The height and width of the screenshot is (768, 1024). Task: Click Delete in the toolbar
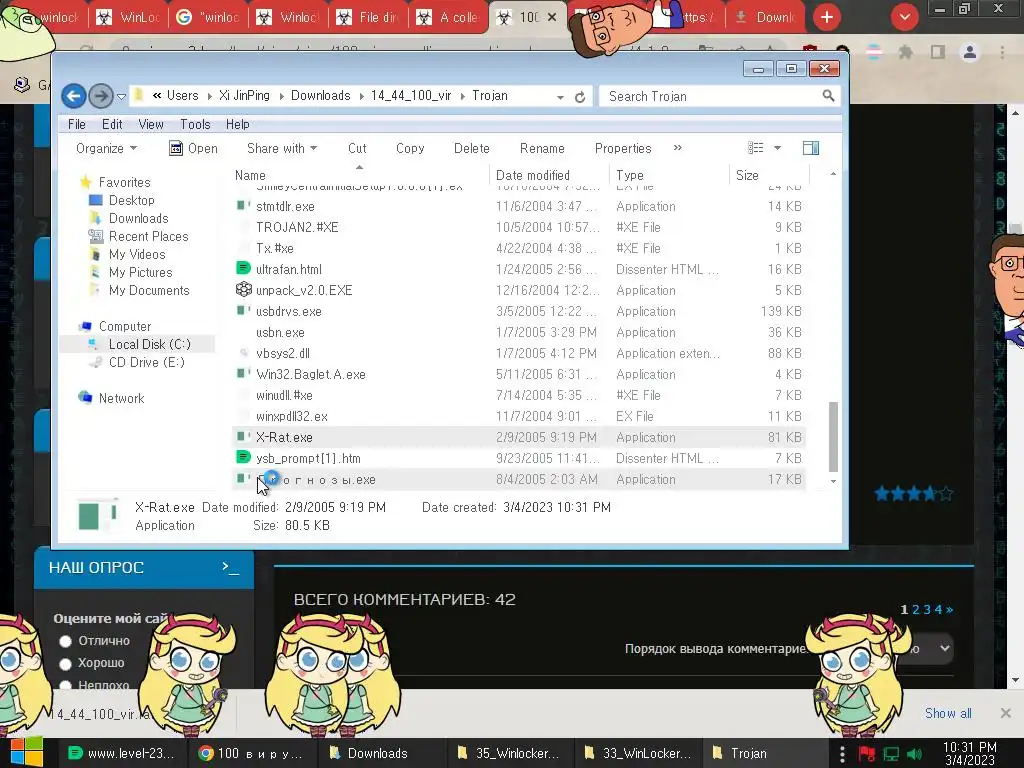point(472,148)
